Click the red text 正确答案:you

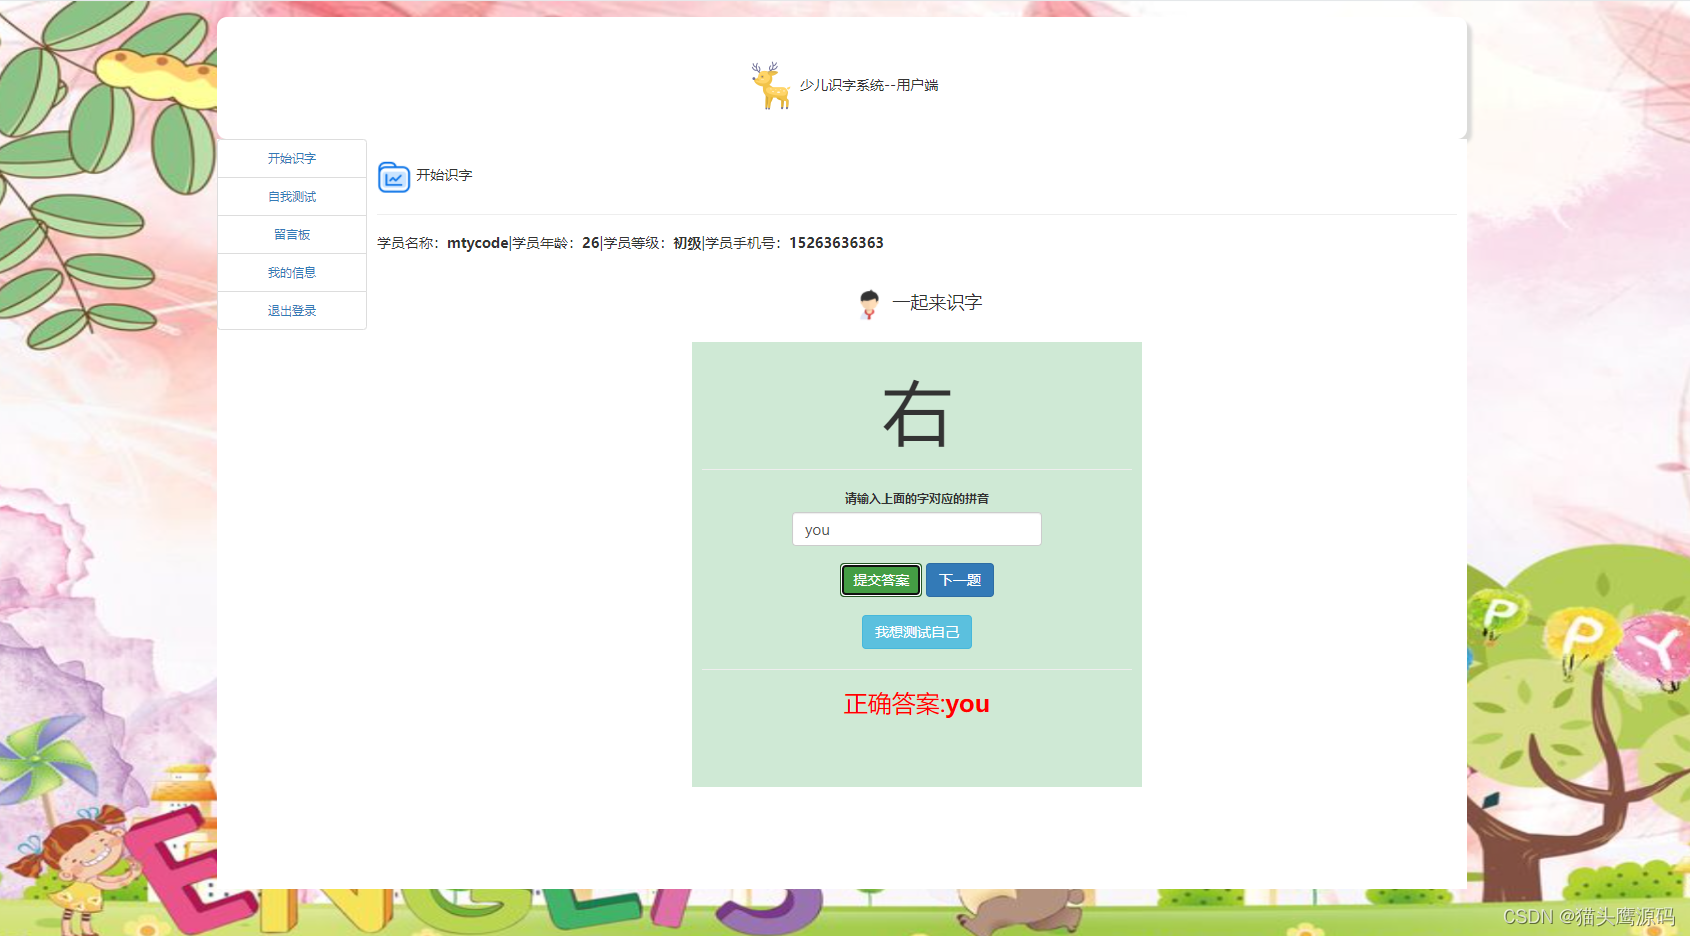tap(917, 704)
